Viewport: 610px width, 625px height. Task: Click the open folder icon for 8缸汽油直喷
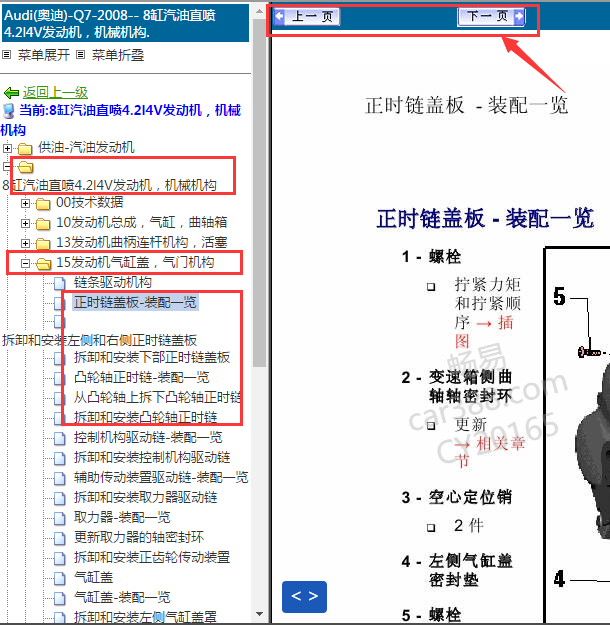[26, 167]
